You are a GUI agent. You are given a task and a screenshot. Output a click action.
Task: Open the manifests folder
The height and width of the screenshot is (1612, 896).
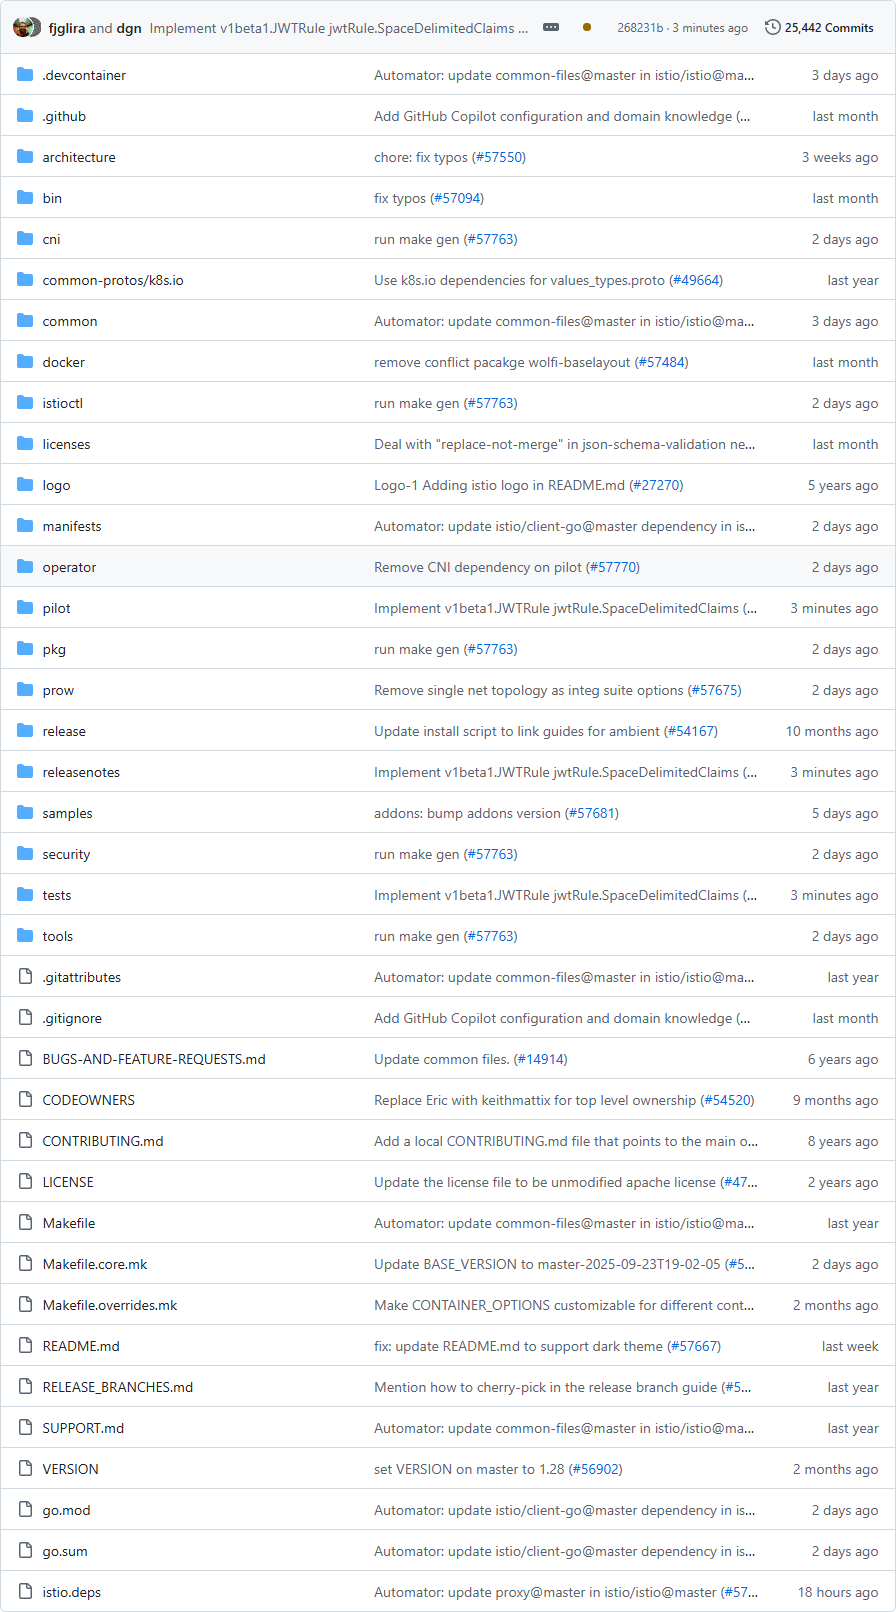pos(71,526)
